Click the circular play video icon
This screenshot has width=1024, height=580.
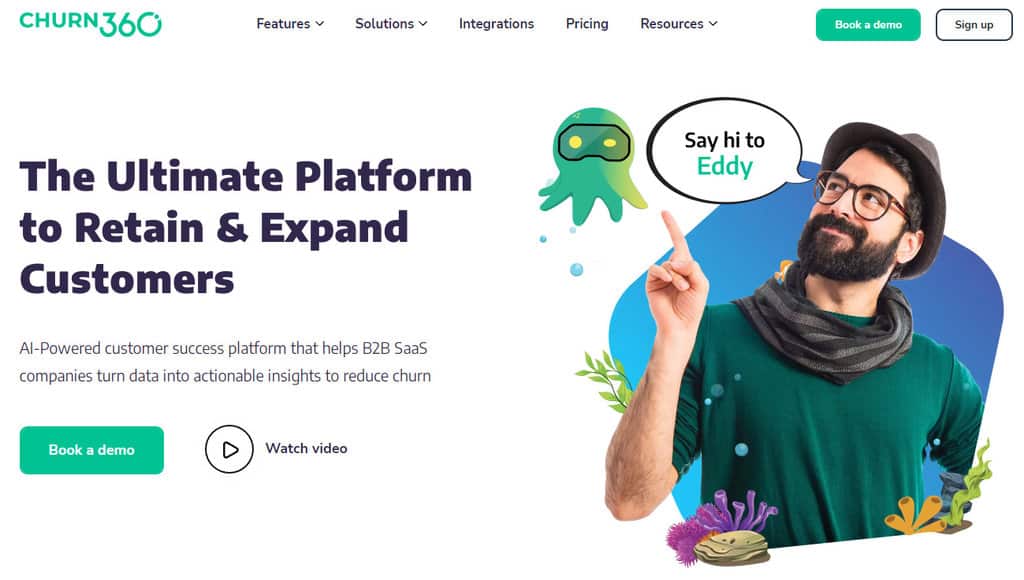229,449
